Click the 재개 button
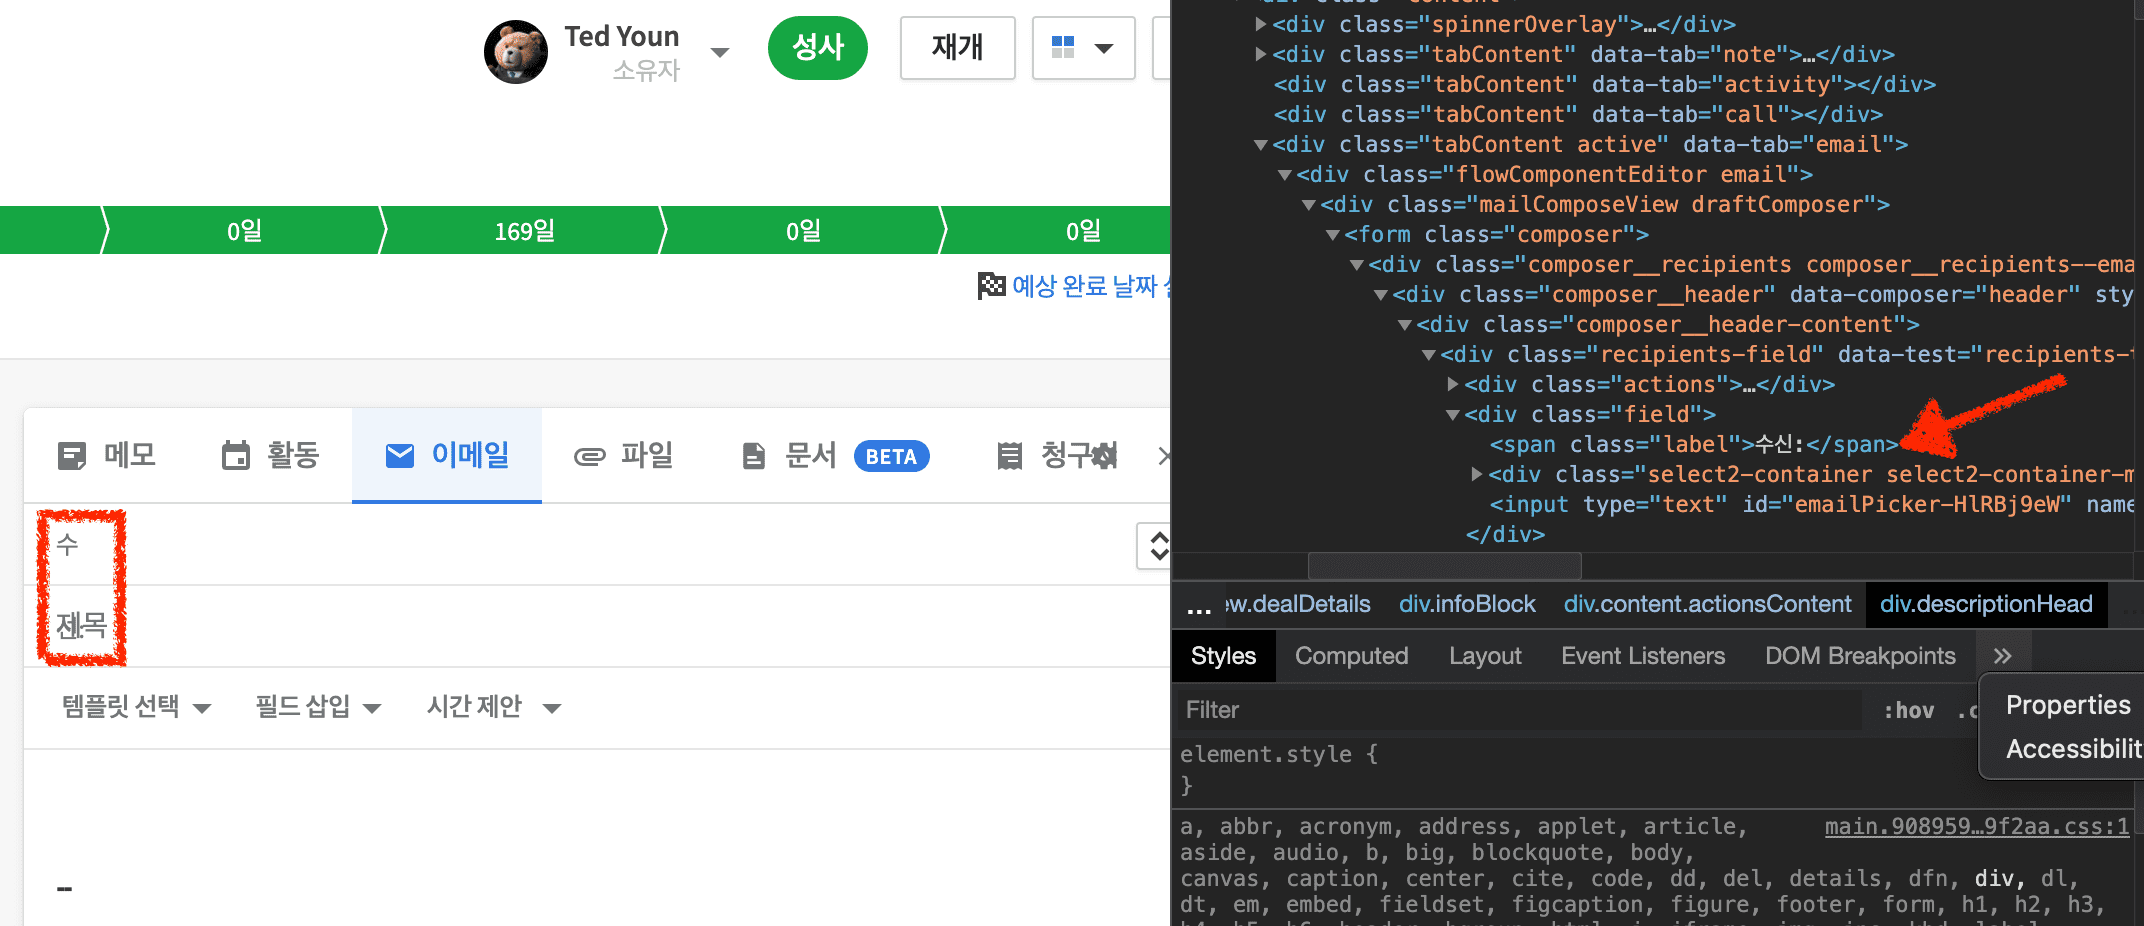Screen dimensions: 2144x926 coord(957,47)
